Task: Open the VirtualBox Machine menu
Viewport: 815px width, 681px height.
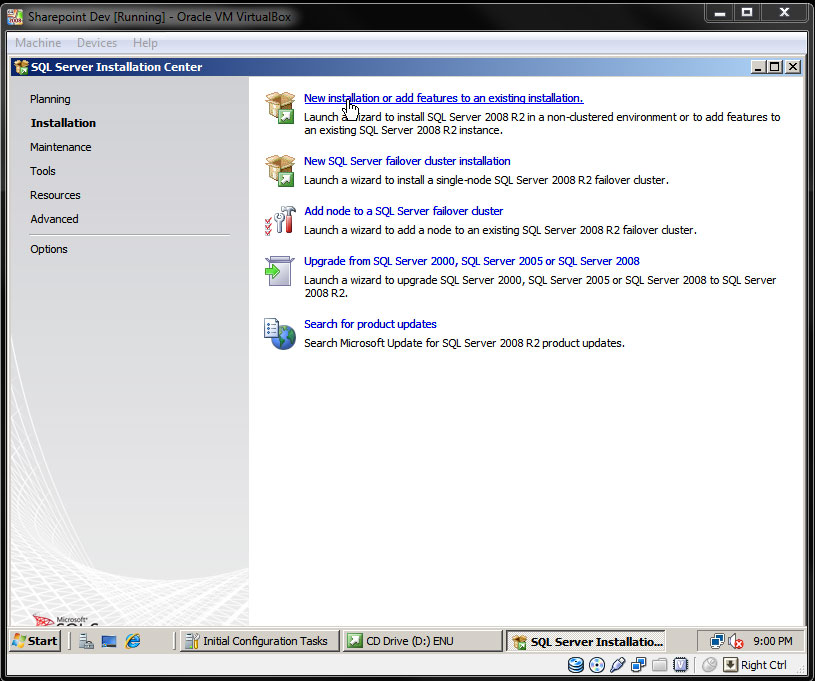Action: tap(38, 43)
